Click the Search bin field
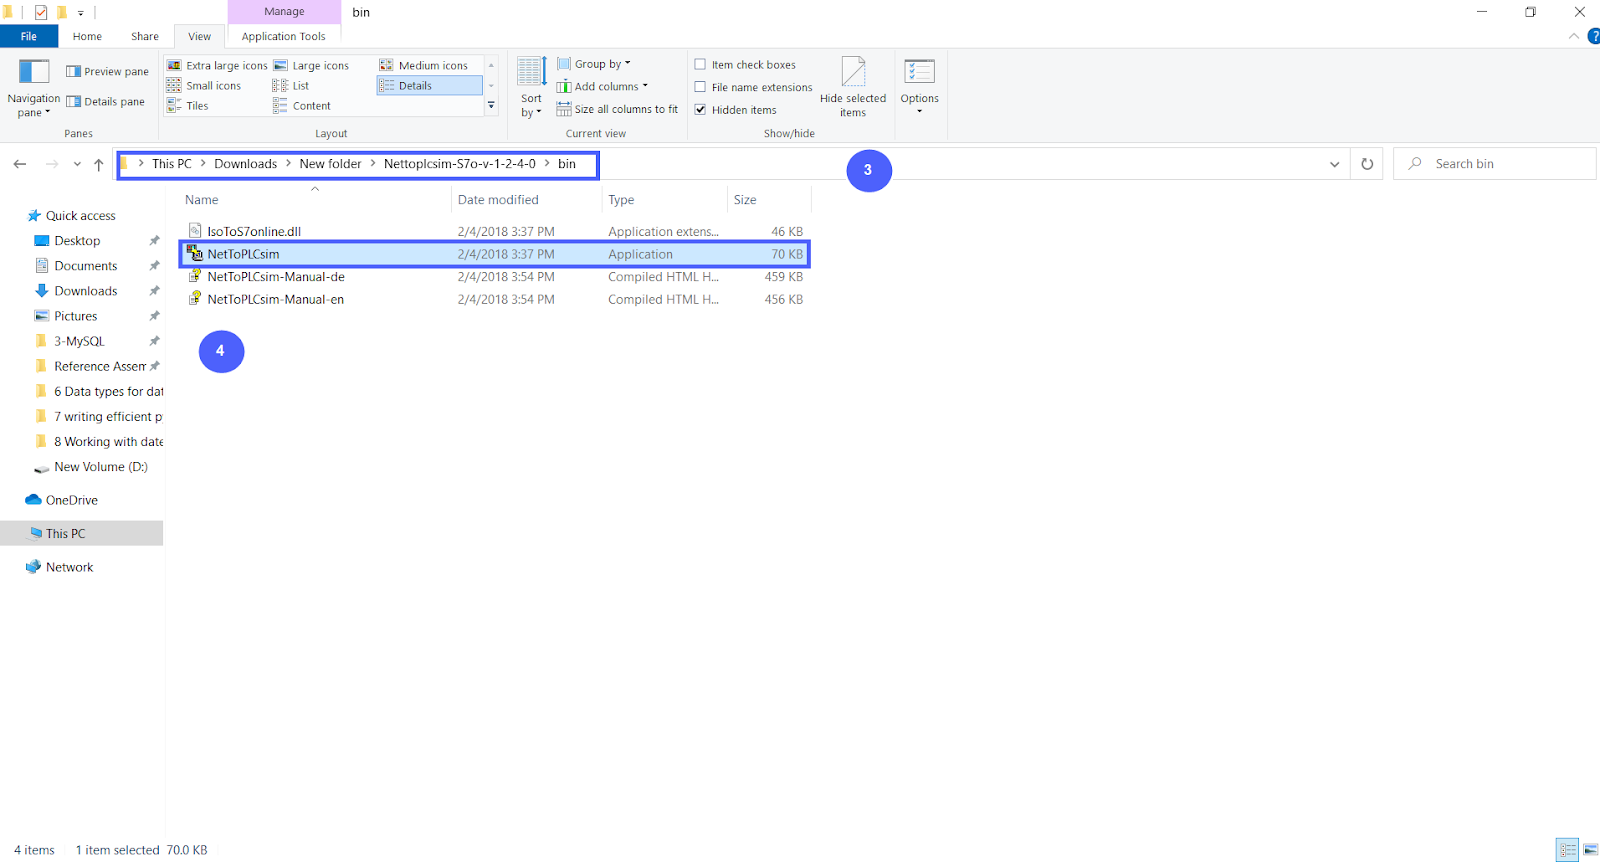 tap(1495, 164)
